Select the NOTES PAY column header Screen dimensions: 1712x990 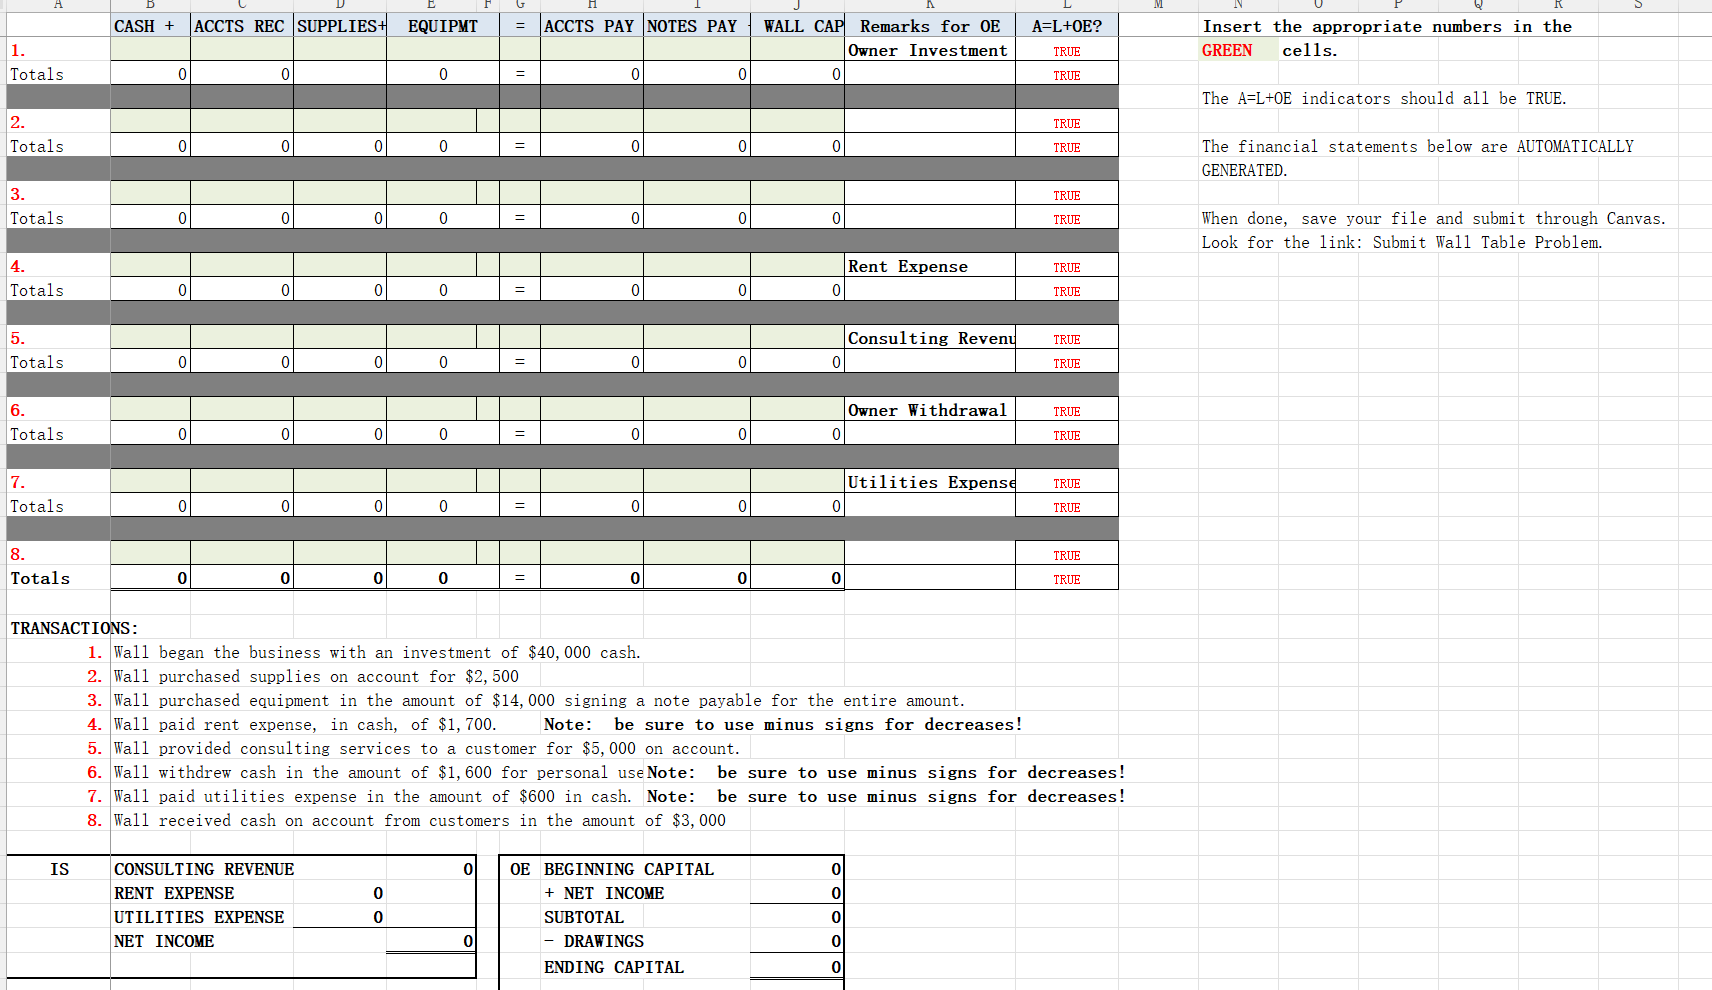[x=694, y=26]
